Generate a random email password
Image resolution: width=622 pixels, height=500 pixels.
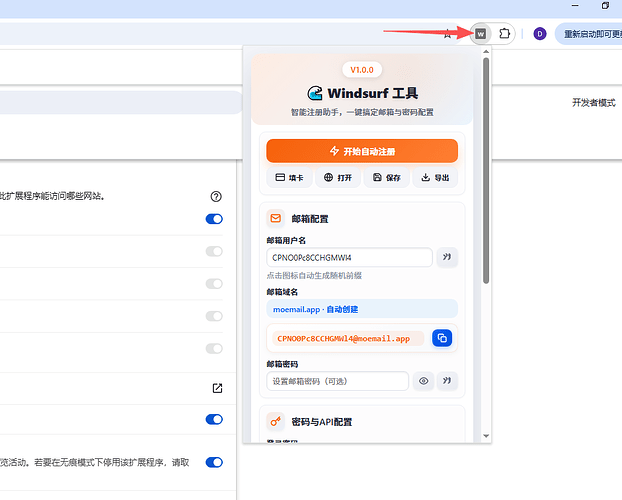447,381
